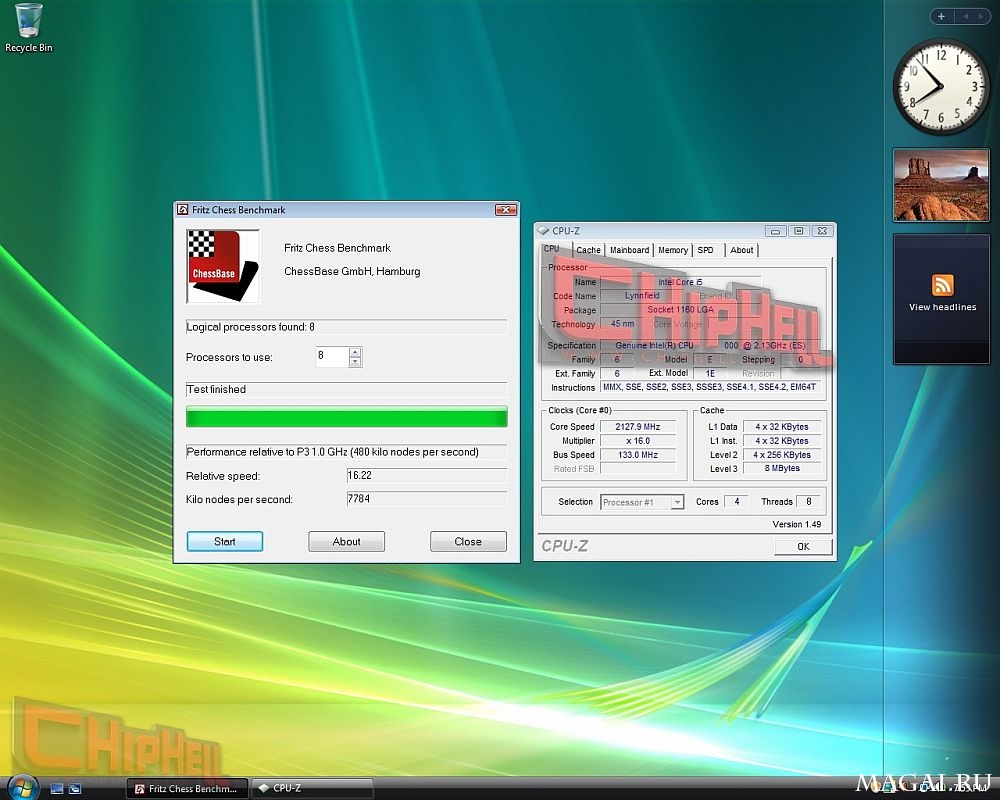Switch to the Cache tab in CPU-Z
This screenshot has width=1000, height=800.
coord(588,250)
